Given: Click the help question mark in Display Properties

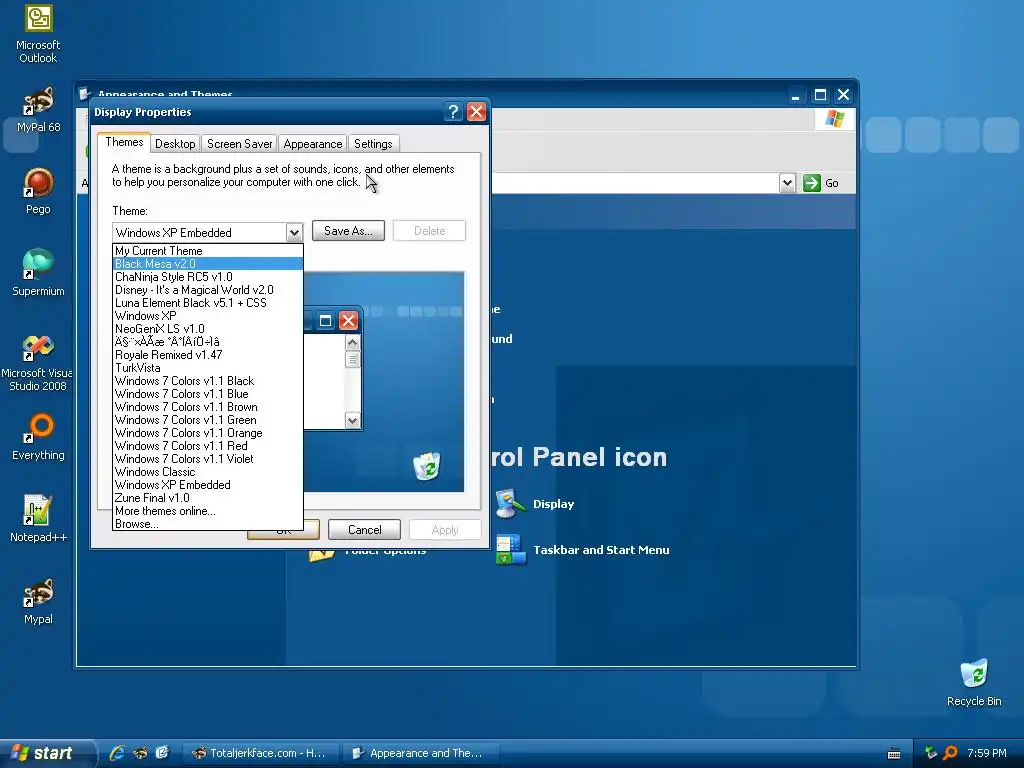Looking at the screenshot, I should [453, 112].
